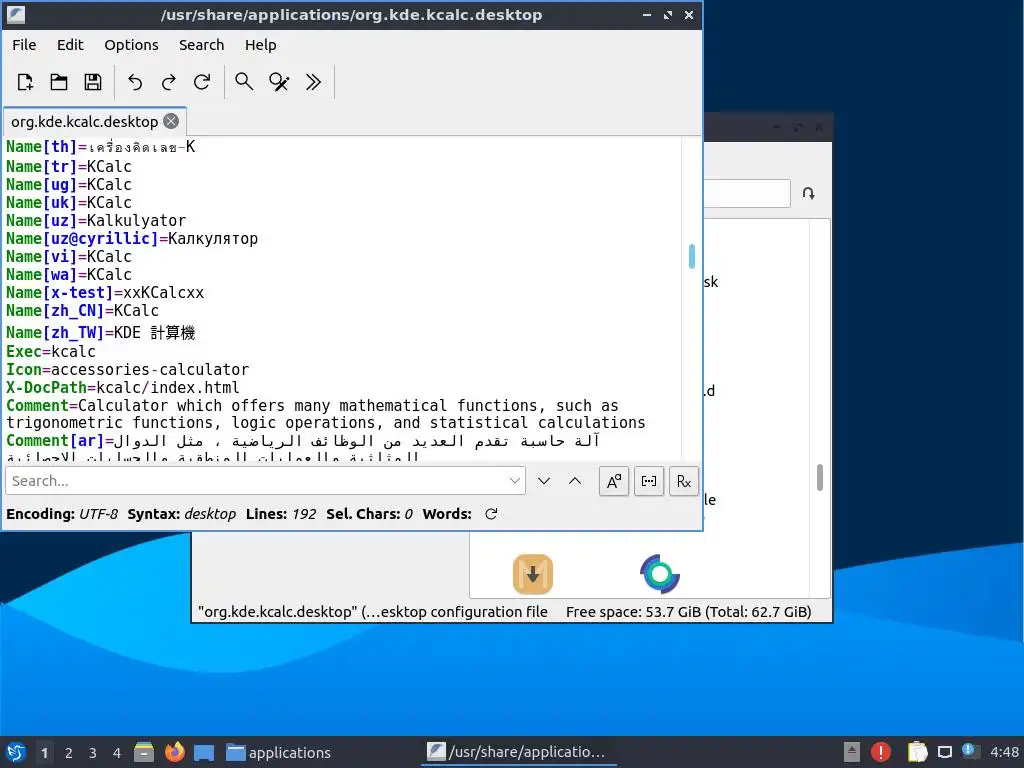Viewport: 1024px width, 768px height.
Task: Switch to virtual desktop 1
Action: 44,753
